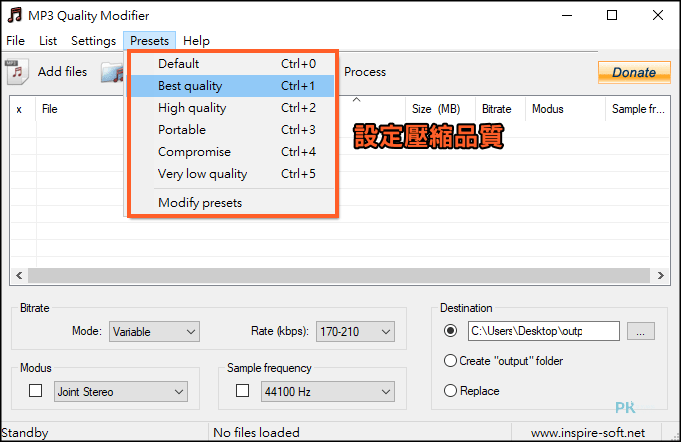Open Modify presets

[x=233, y=203]
